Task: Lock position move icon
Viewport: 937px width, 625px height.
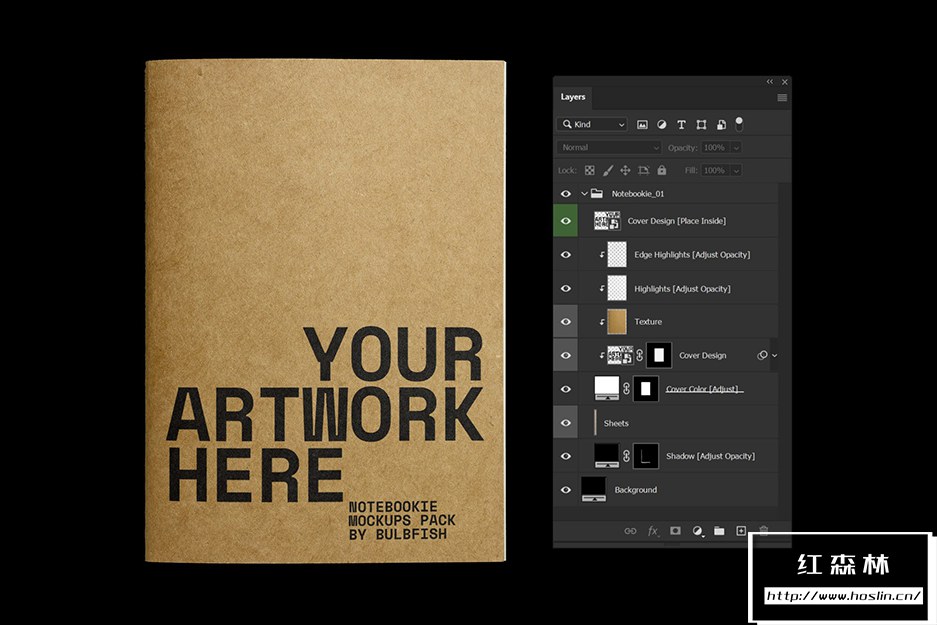Action: 625,170
